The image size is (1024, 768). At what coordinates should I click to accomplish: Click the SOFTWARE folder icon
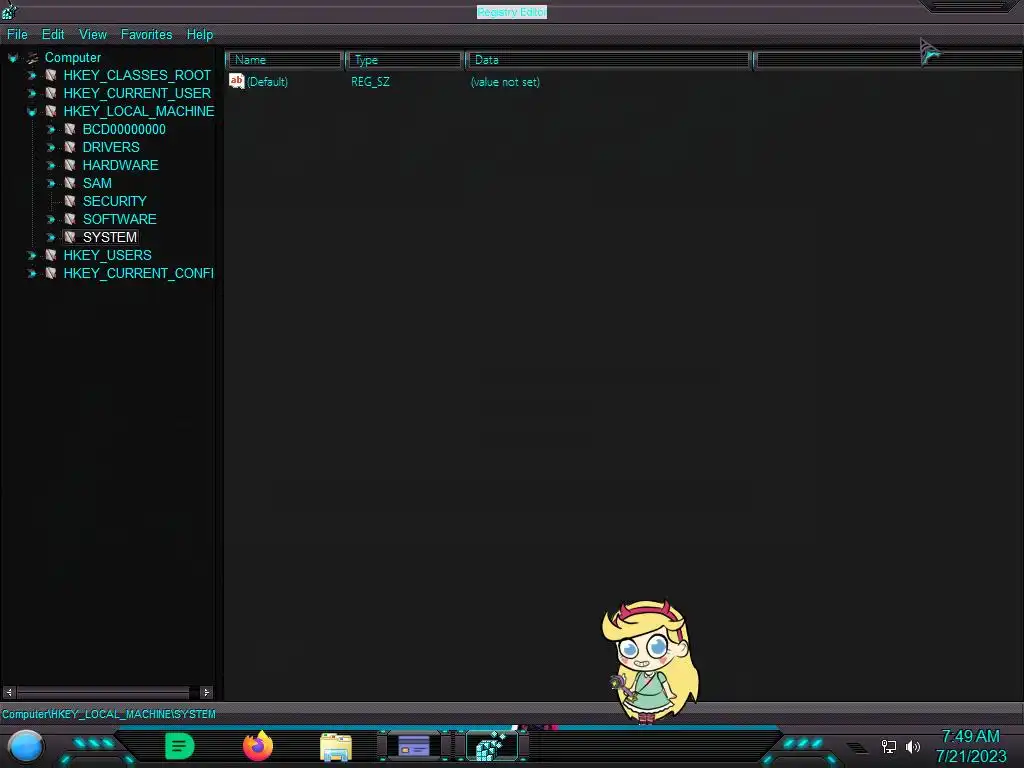(70, 219)
